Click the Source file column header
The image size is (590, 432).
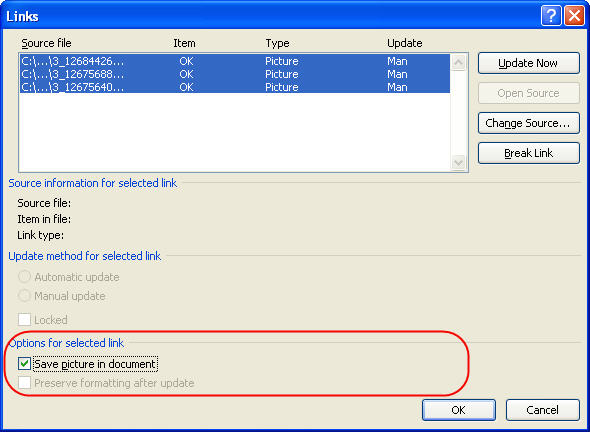46,43
